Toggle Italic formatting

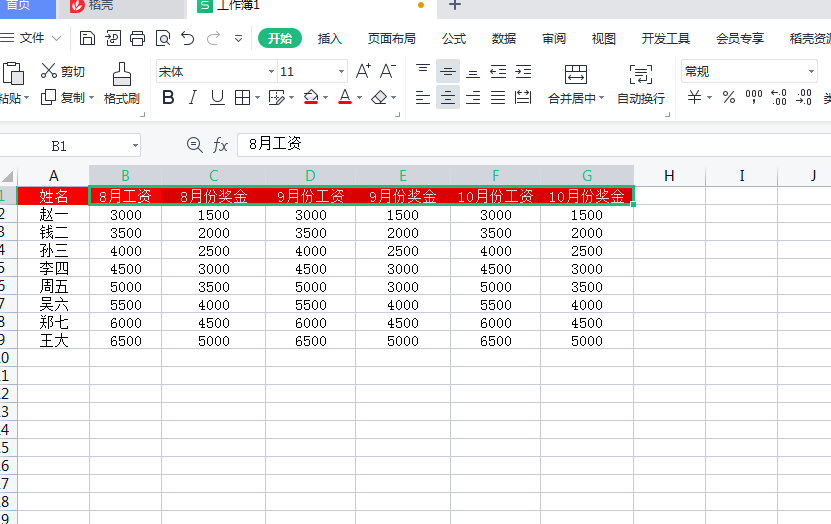[193, 97]
